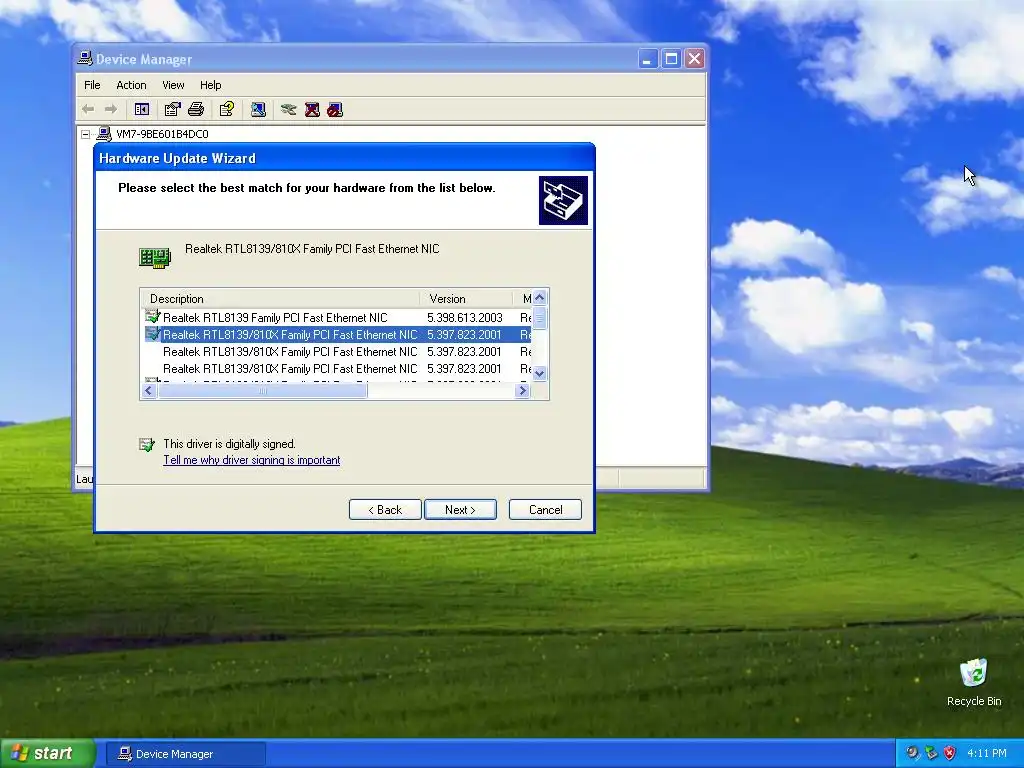The image size is (1024, 768).
Task: Click the Device Manager title bar icon
Action: click(85, 59)
